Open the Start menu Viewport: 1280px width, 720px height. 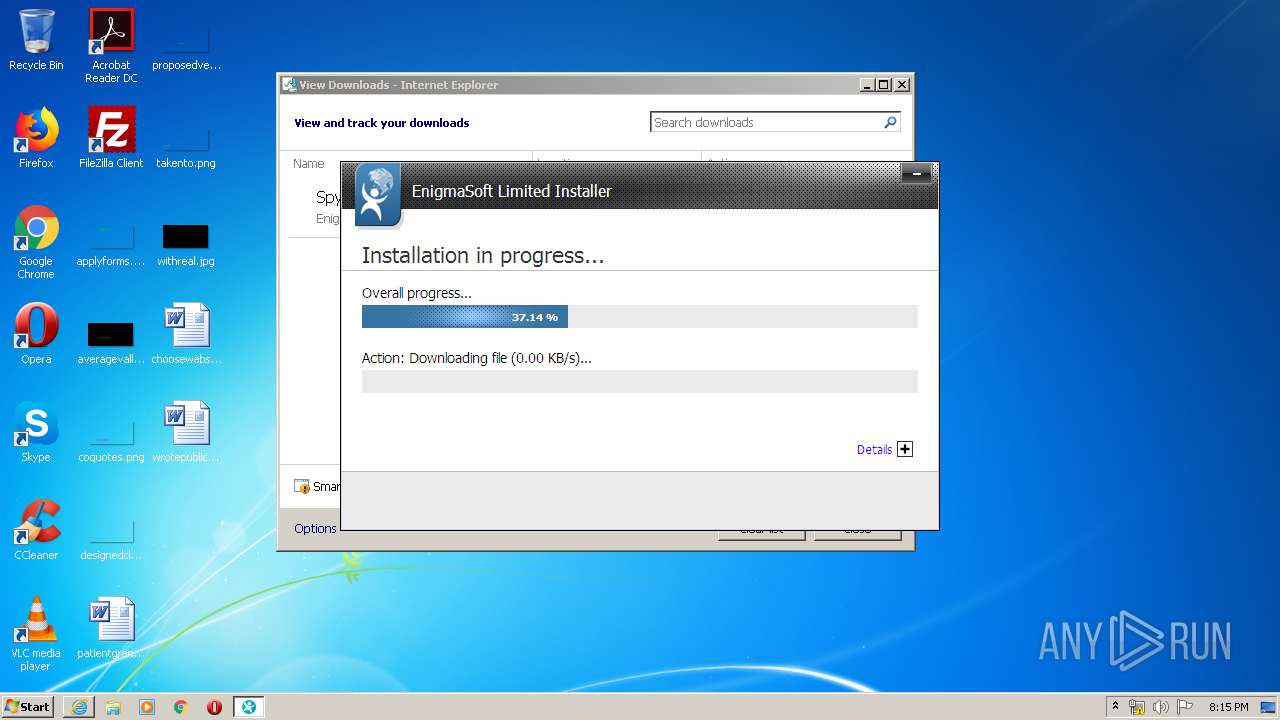[28, 707]
